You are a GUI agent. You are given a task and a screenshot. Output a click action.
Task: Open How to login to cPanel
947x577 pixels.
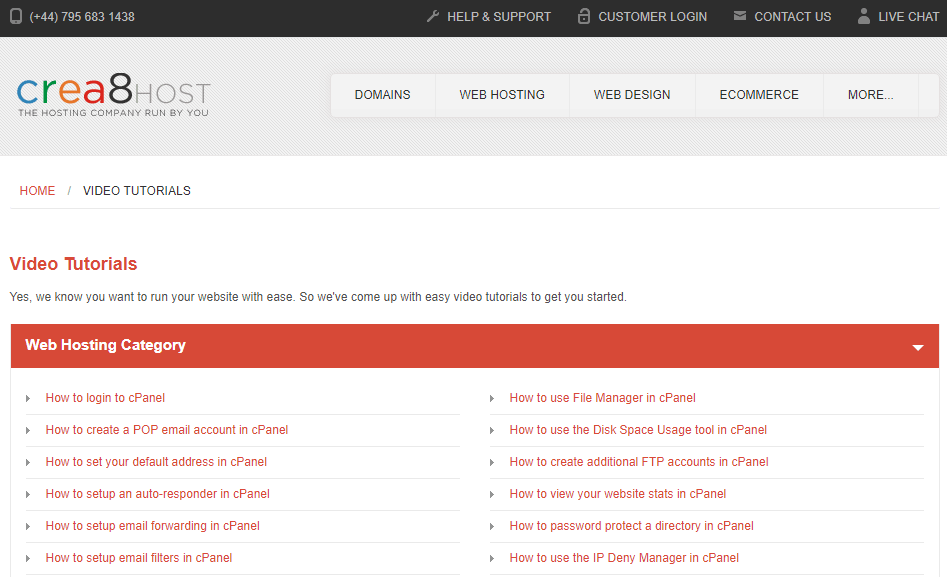point(105,398)
